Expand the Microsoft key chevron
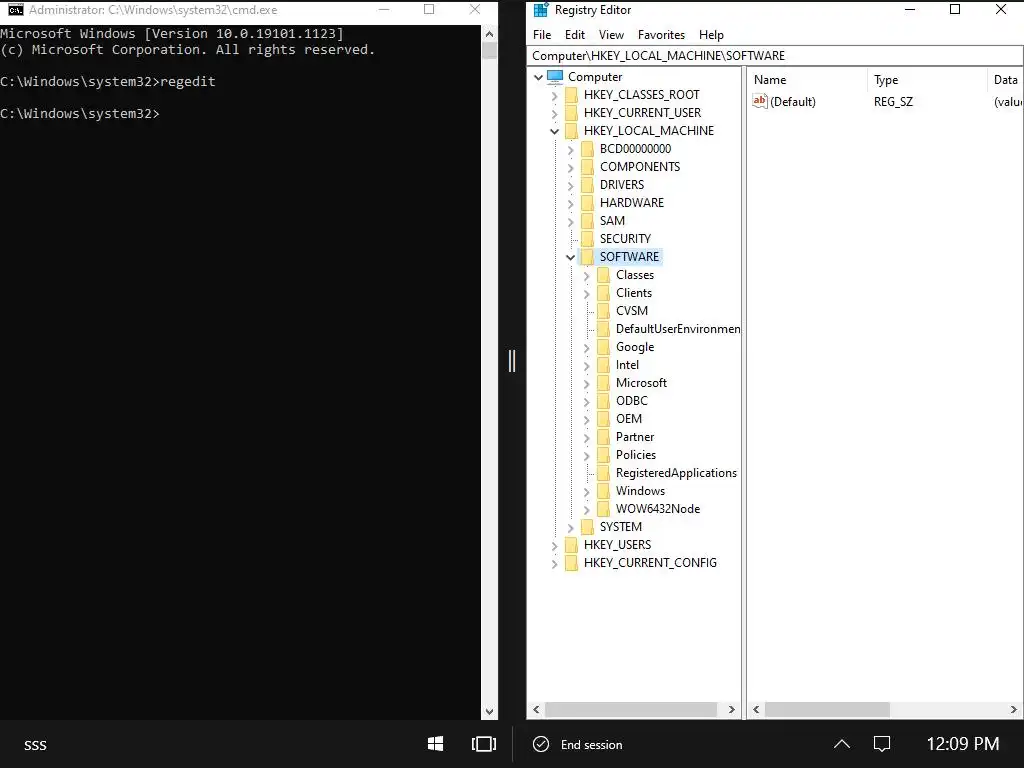This screenshot has width=1024, height=768. (586, 383)
